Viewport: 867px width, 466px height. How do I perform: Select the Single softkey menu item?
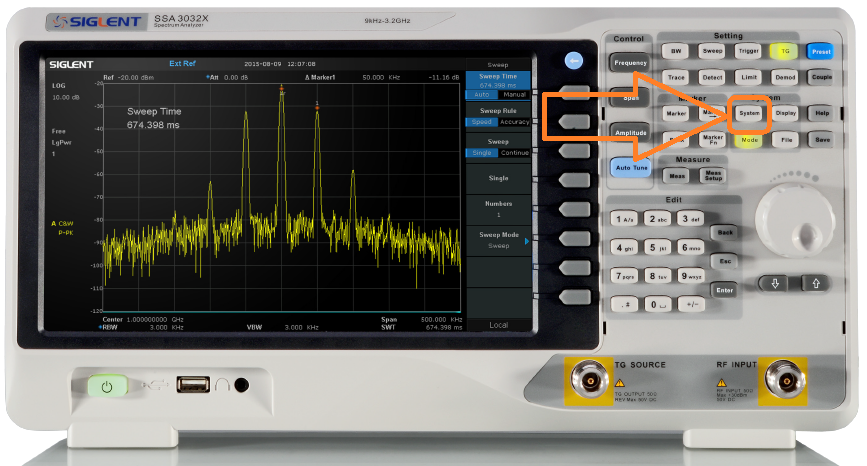(x=497, y=179)
